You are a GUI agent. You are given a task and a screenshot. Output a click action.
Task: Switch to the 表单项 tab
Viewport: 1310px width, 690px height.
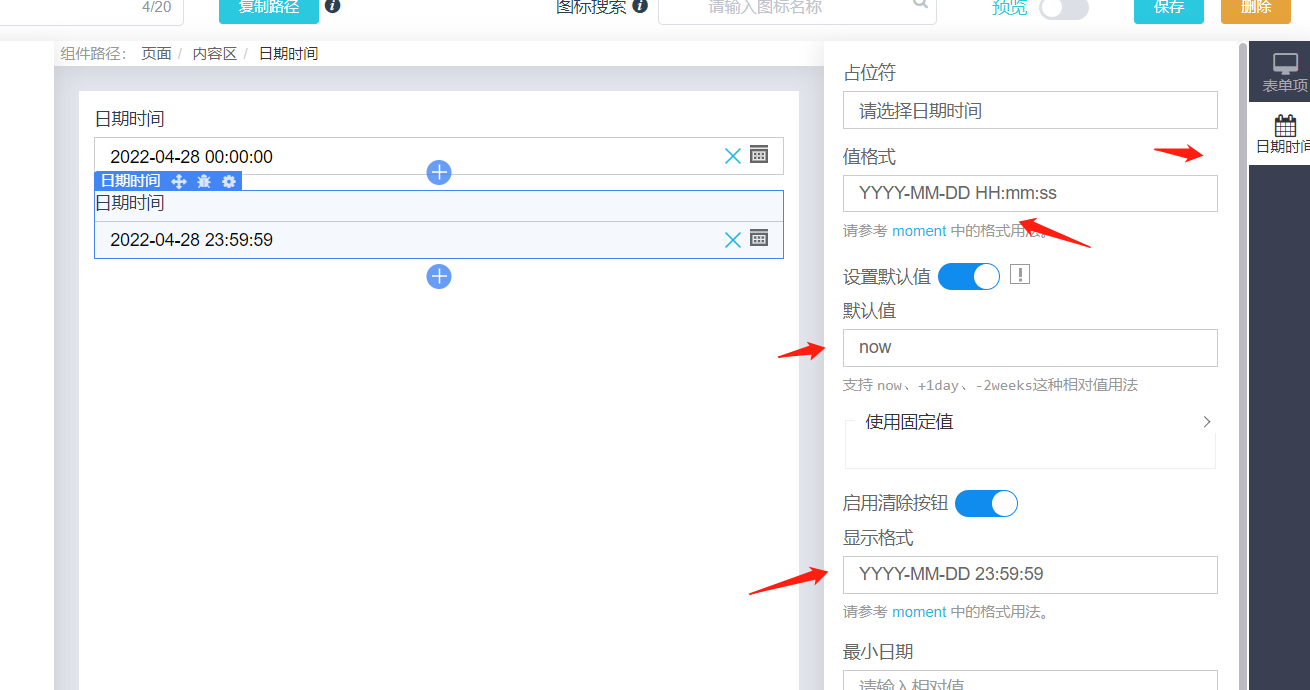click(x=1284, y=73)
